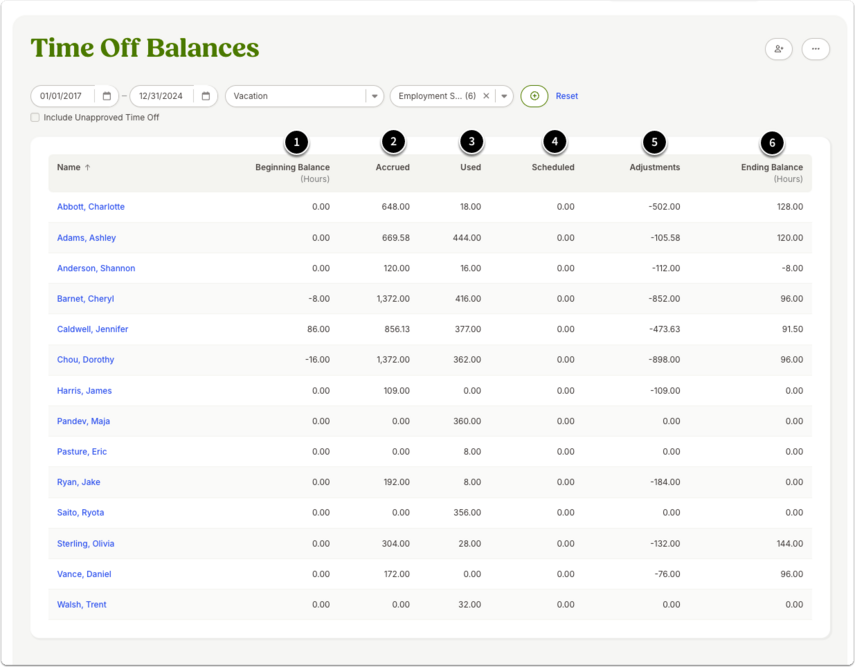
Task: Open the more options ellipsis button
Action: click(x=816, y=49)
